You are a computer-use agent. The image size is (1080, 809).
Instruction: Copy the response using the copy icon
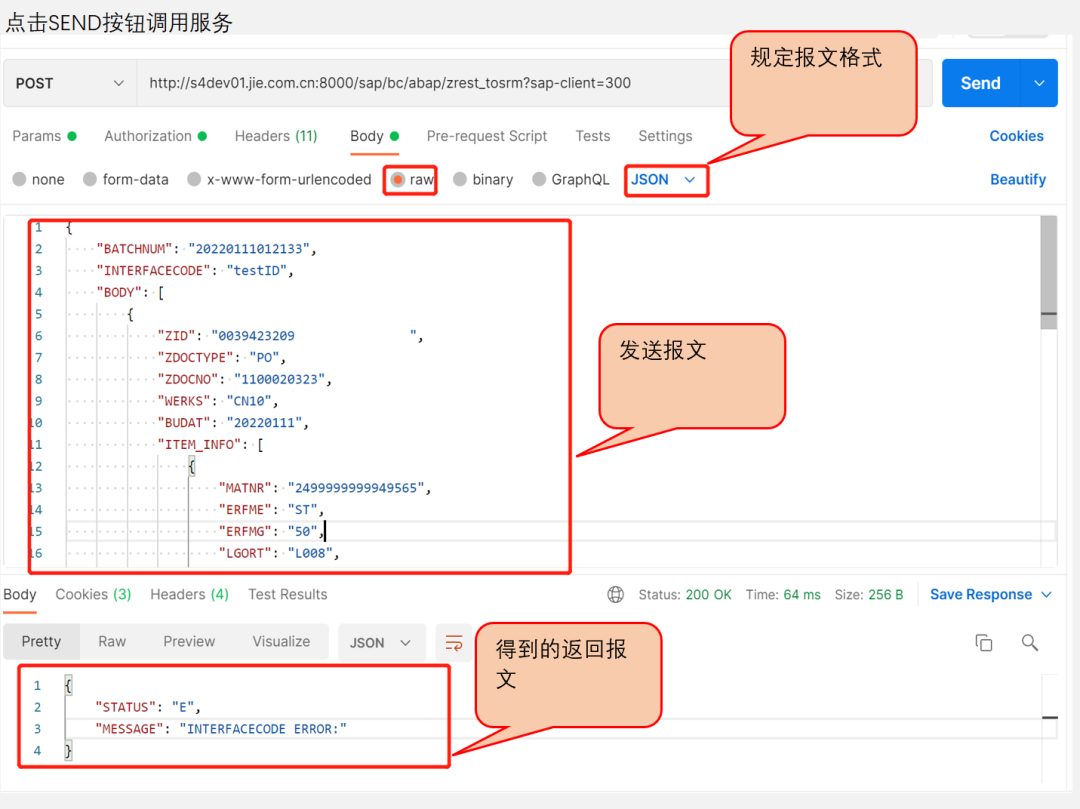pyautogui.click(x=984, y=643)
